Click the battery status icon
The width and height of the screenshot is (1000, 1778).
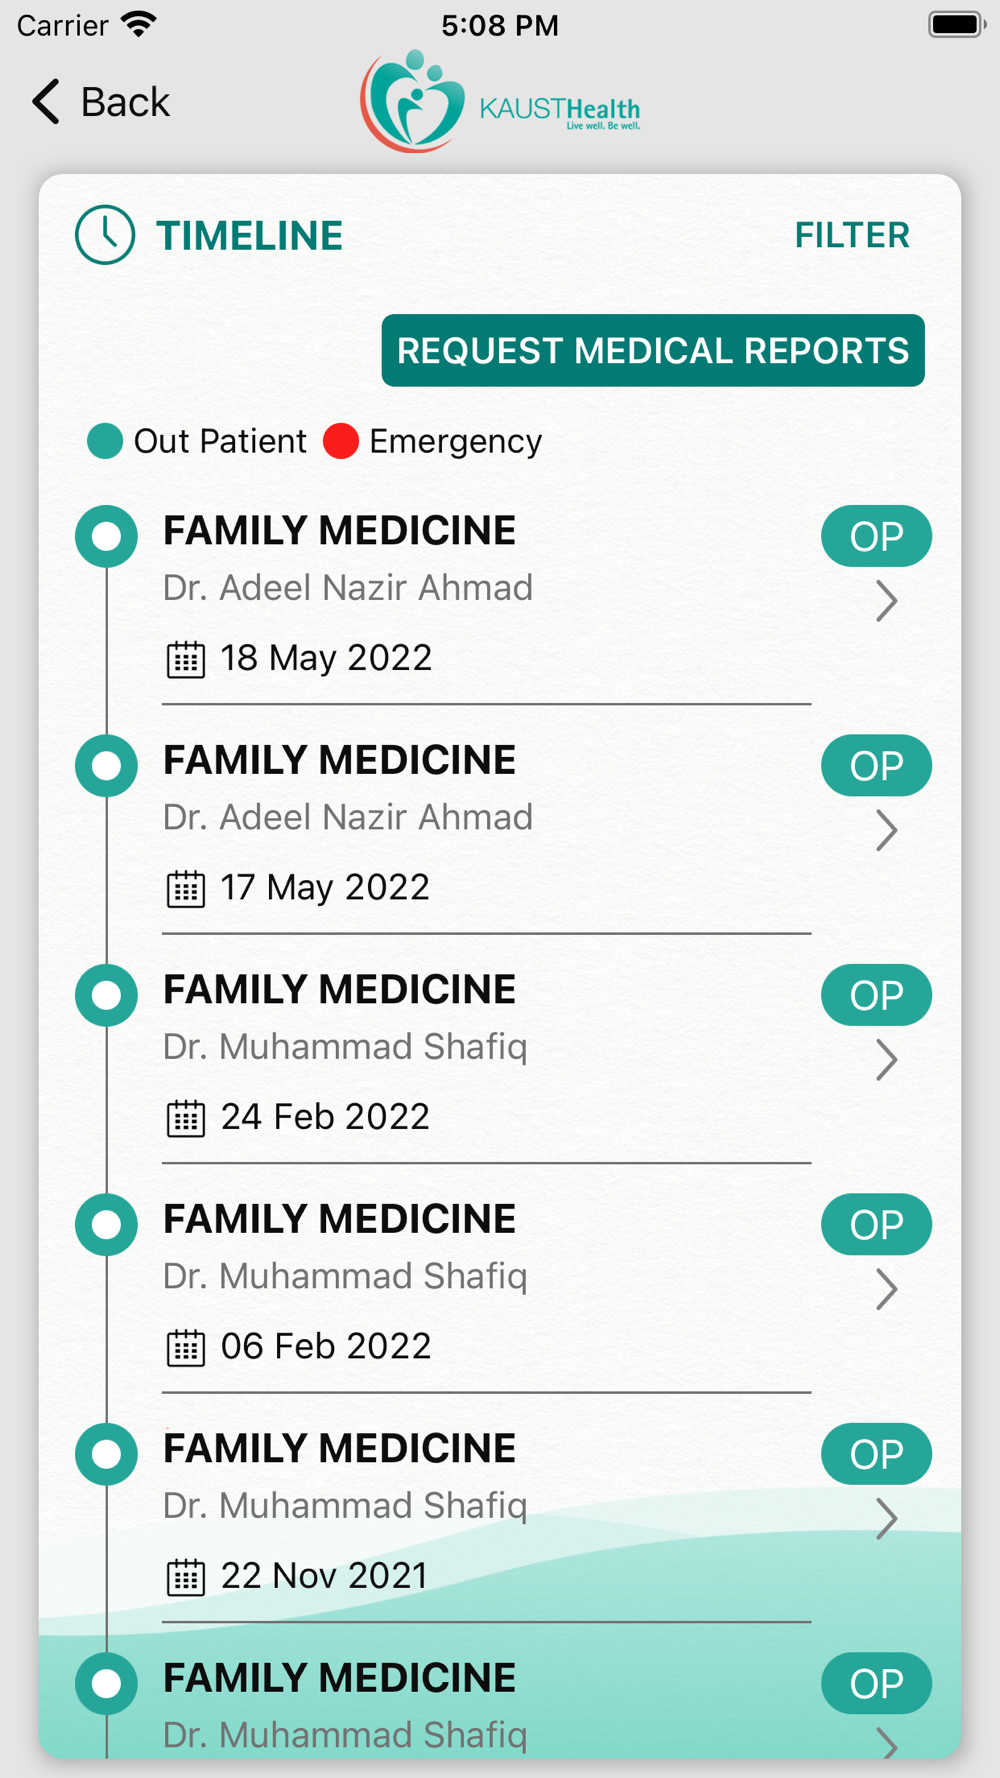point(957,24)
